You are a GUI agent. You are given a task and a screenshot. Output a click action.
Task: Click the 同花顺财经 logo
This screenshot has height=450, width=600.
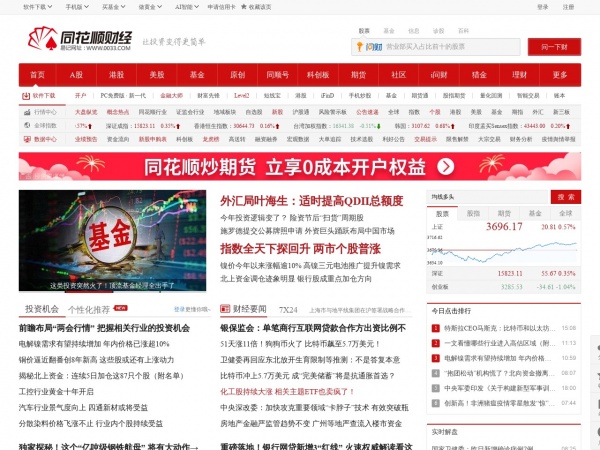click(80, 38)
